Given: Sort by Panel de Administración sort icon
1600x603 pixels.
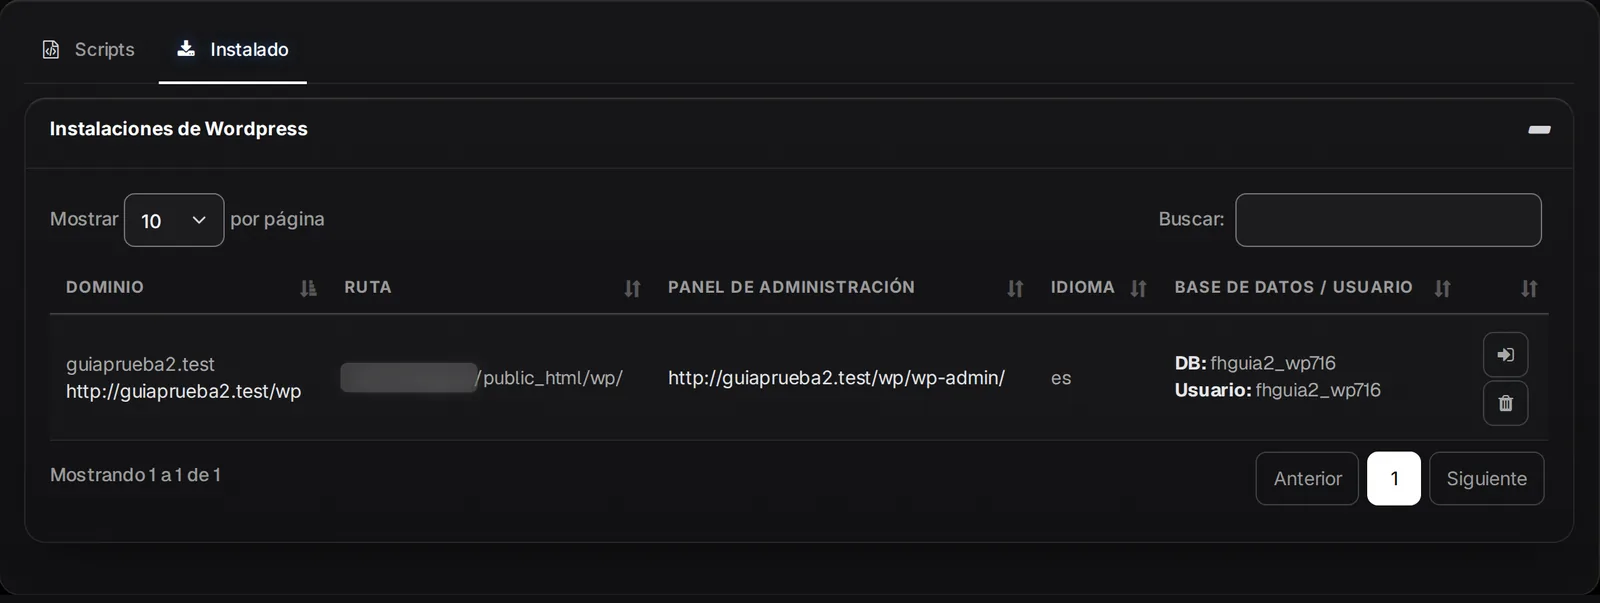Looking at the screenshot, I should (x=1015, y=288).
